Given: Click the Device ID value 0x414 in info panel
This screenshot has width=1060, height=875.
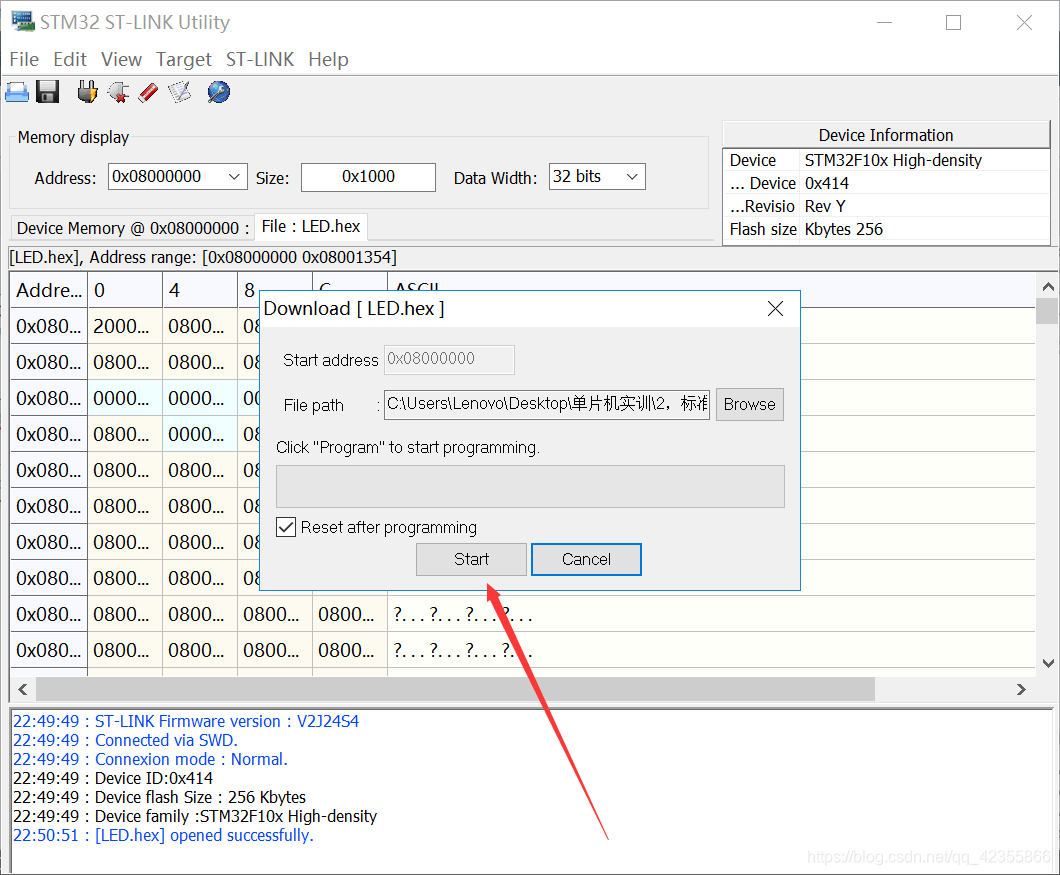Looking at the screenshot, I should [827, 183].
